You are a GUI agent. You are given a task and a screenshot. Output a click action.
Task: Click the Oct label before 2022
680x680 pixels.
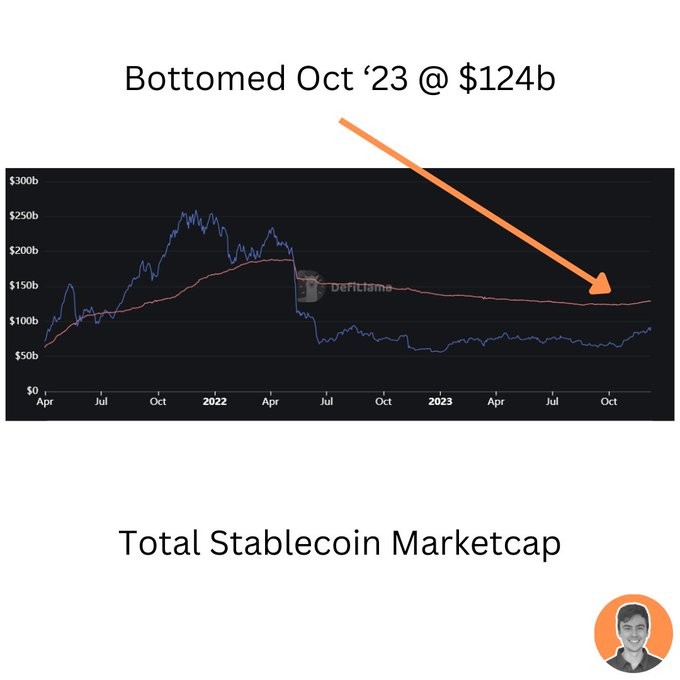[158, 402]
